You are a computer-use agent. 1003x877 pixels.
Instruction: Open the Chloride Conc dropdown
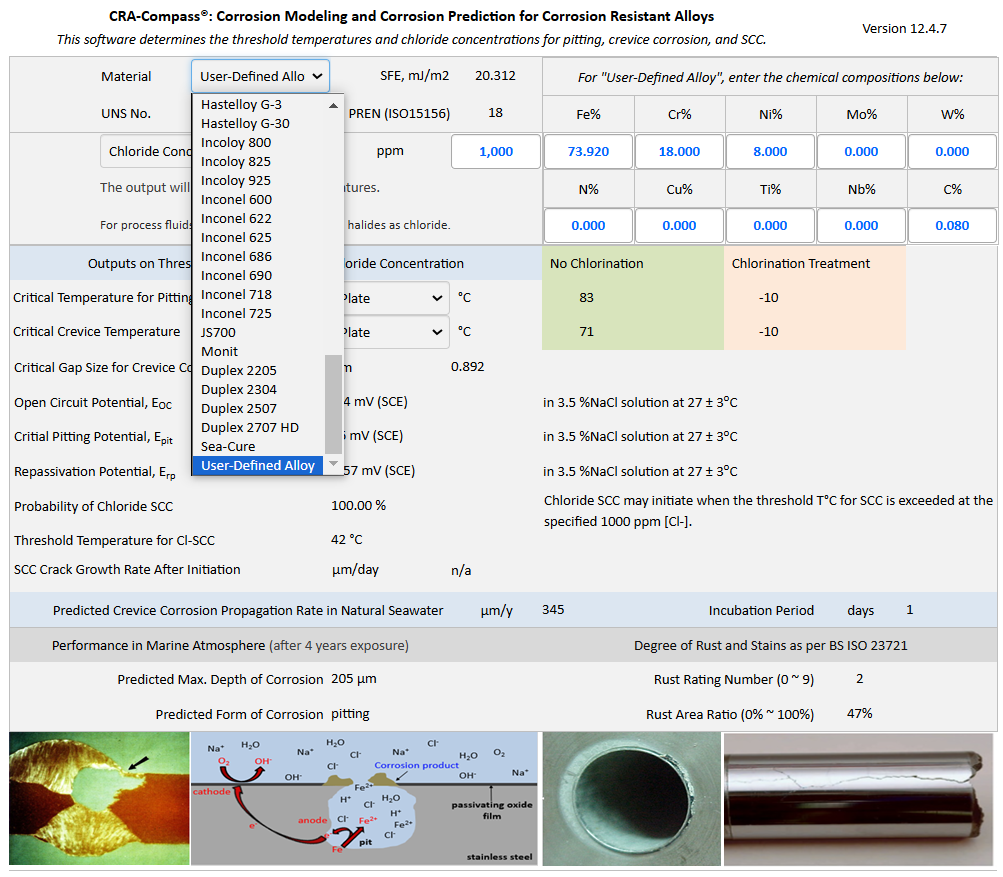pos(148,152)
